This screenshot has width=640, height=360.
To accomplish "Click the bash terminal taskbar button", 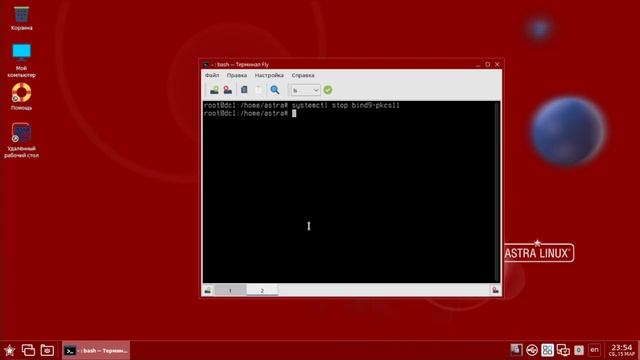I will [x=96, y=350].
